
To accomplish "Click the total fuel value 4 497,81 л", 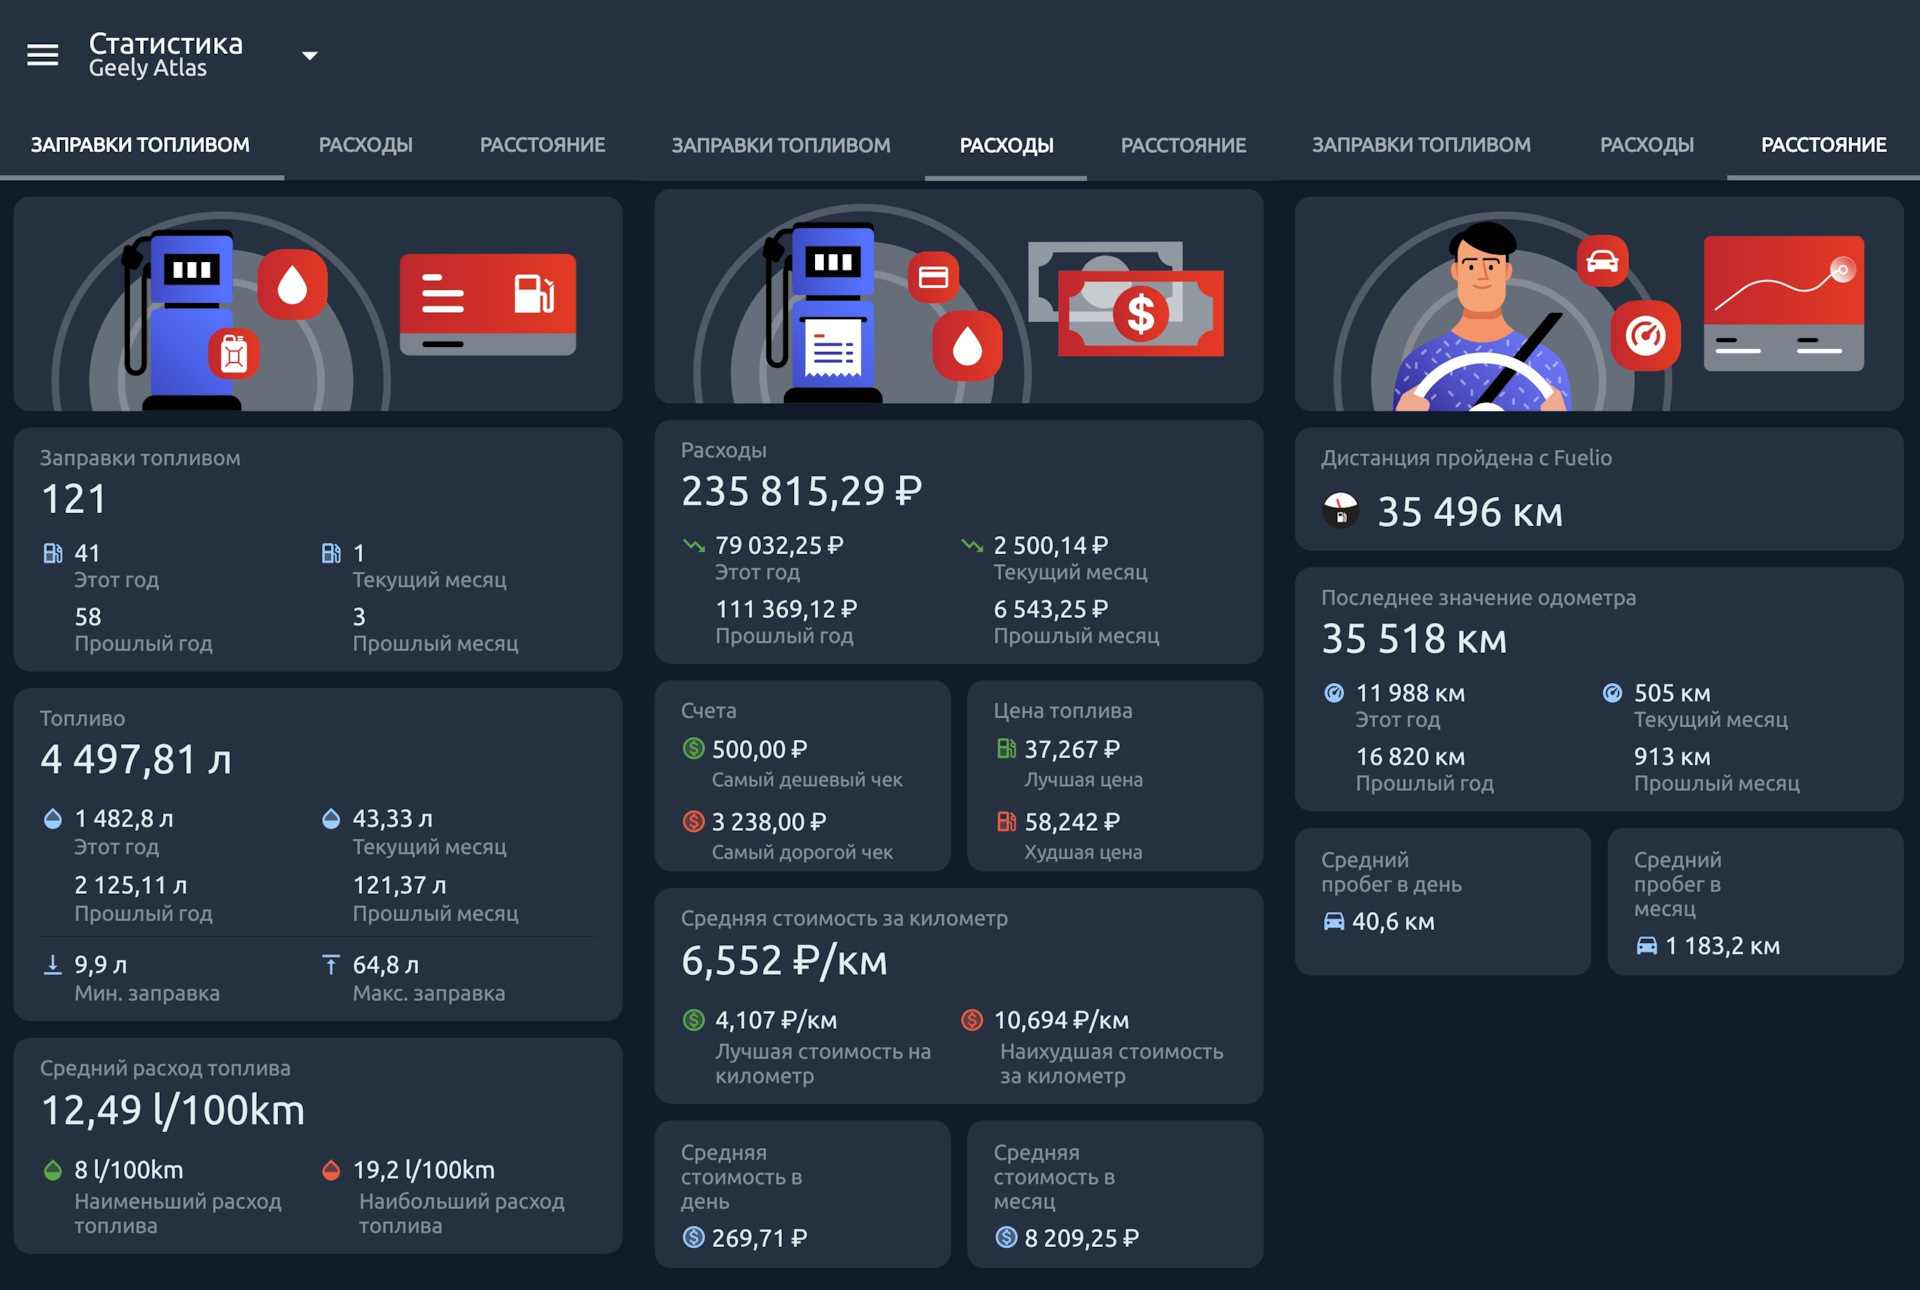I will pyautogui.click(x=136, y=760).
